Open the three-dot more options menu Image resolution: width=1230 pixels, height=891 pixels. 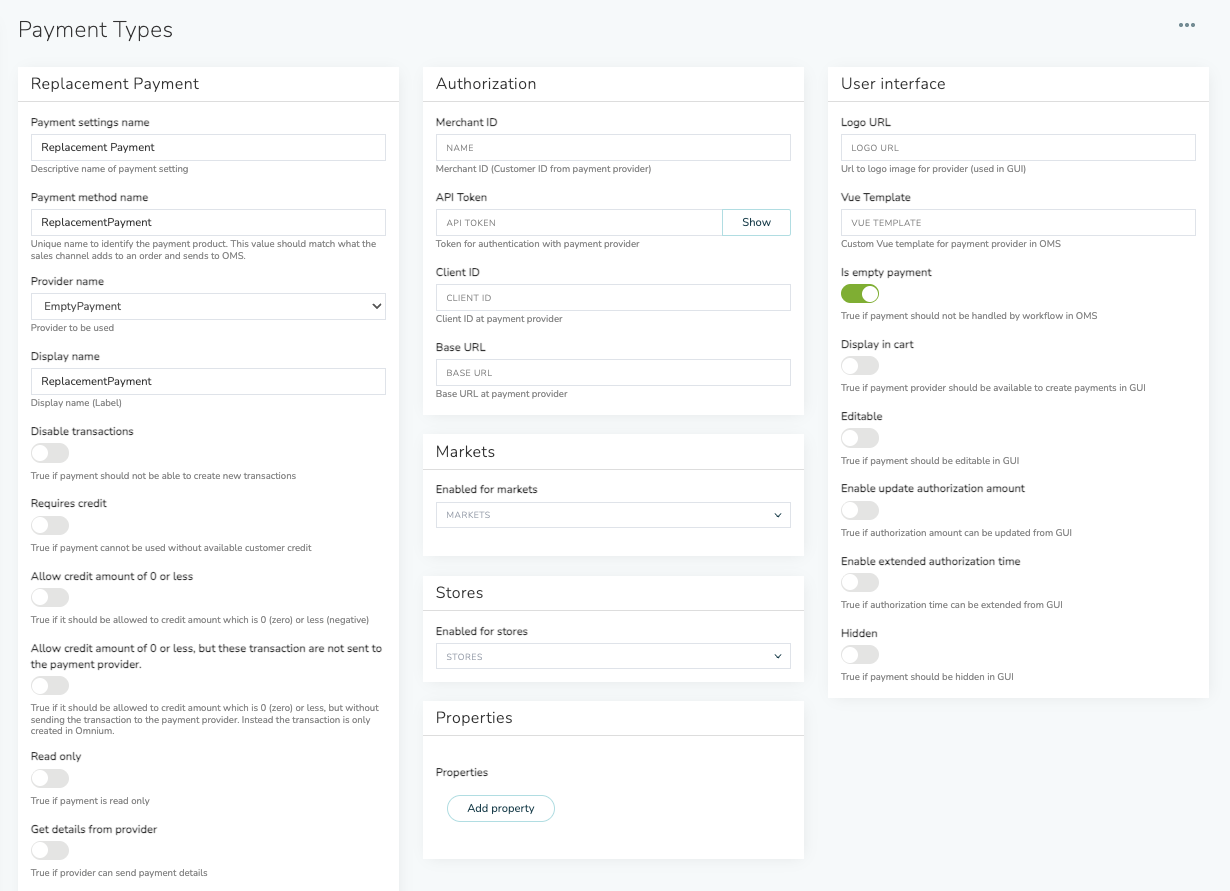pyautogui.click(x=1186, y=26)
